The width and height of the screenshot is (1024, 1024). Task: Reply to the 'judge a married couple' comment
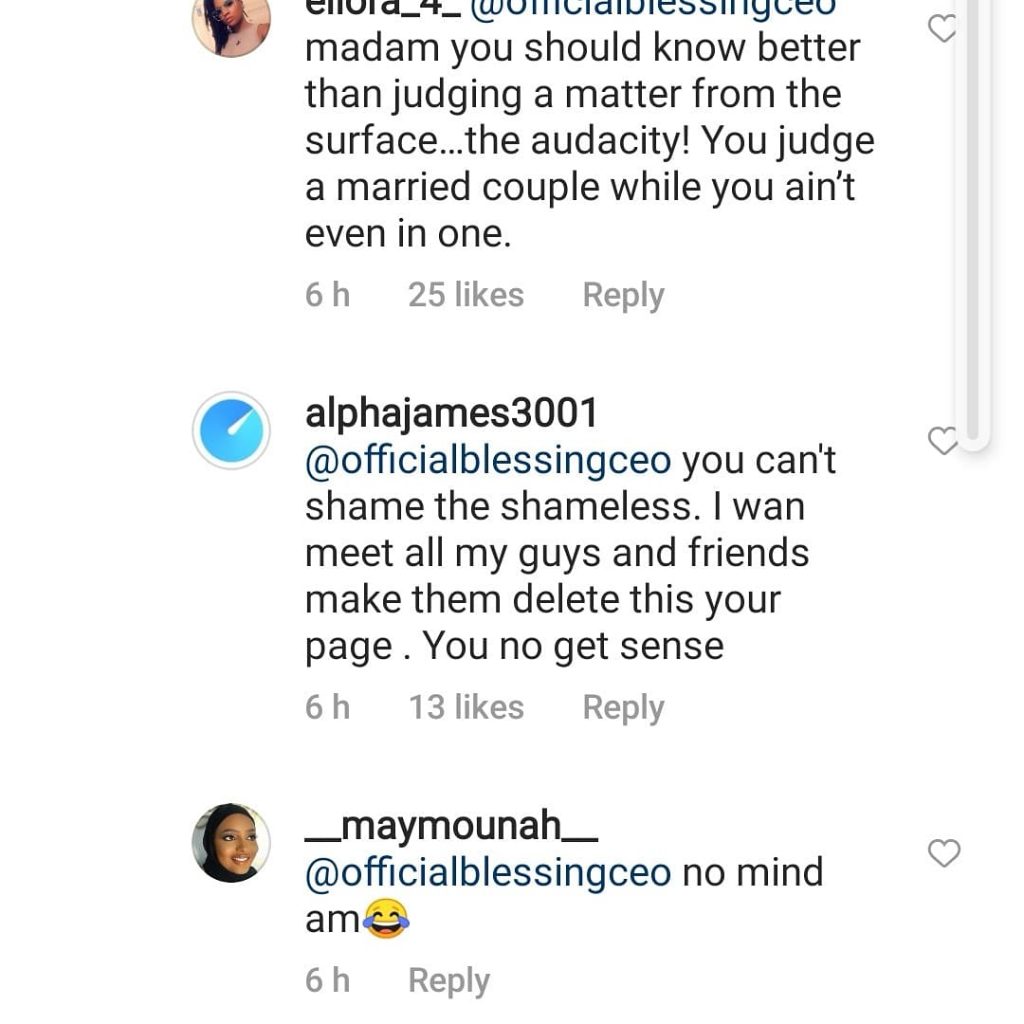(x=623, y=295)
